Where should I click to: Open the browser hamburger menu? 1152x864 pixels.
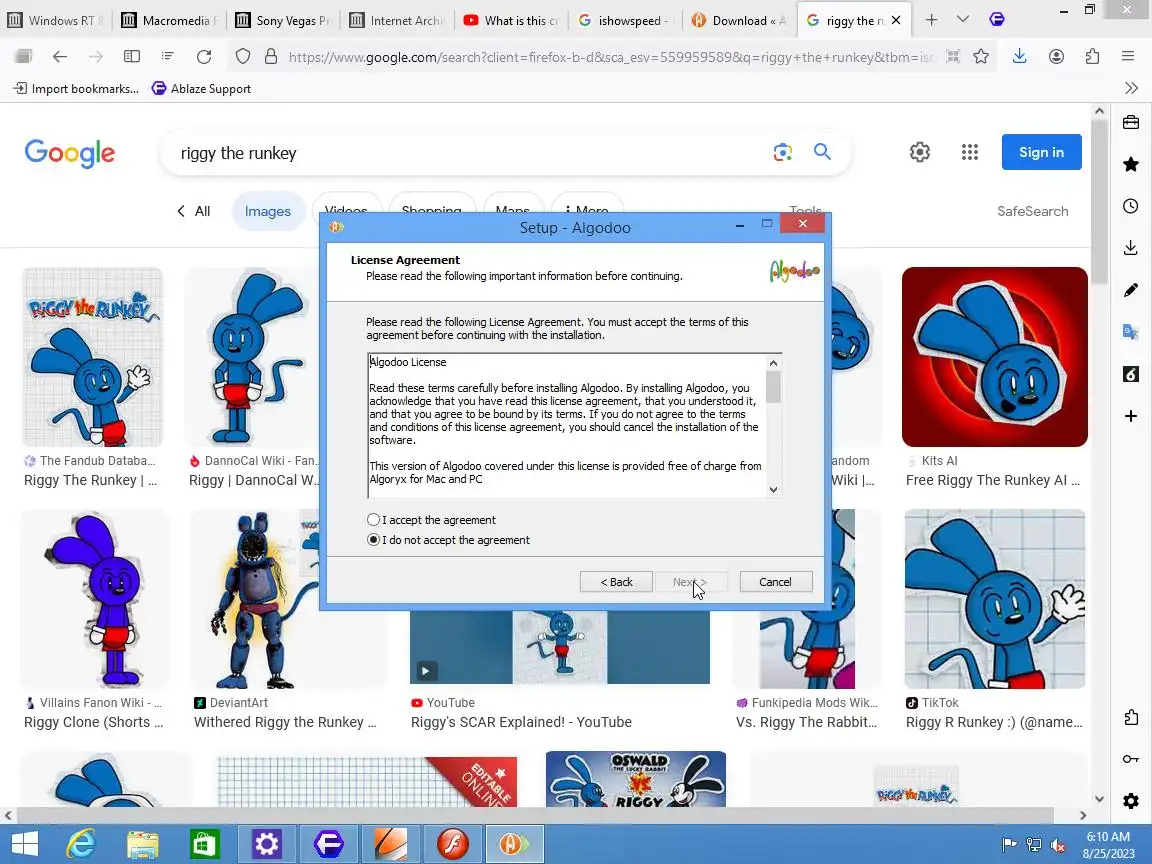pos(1128,57)
